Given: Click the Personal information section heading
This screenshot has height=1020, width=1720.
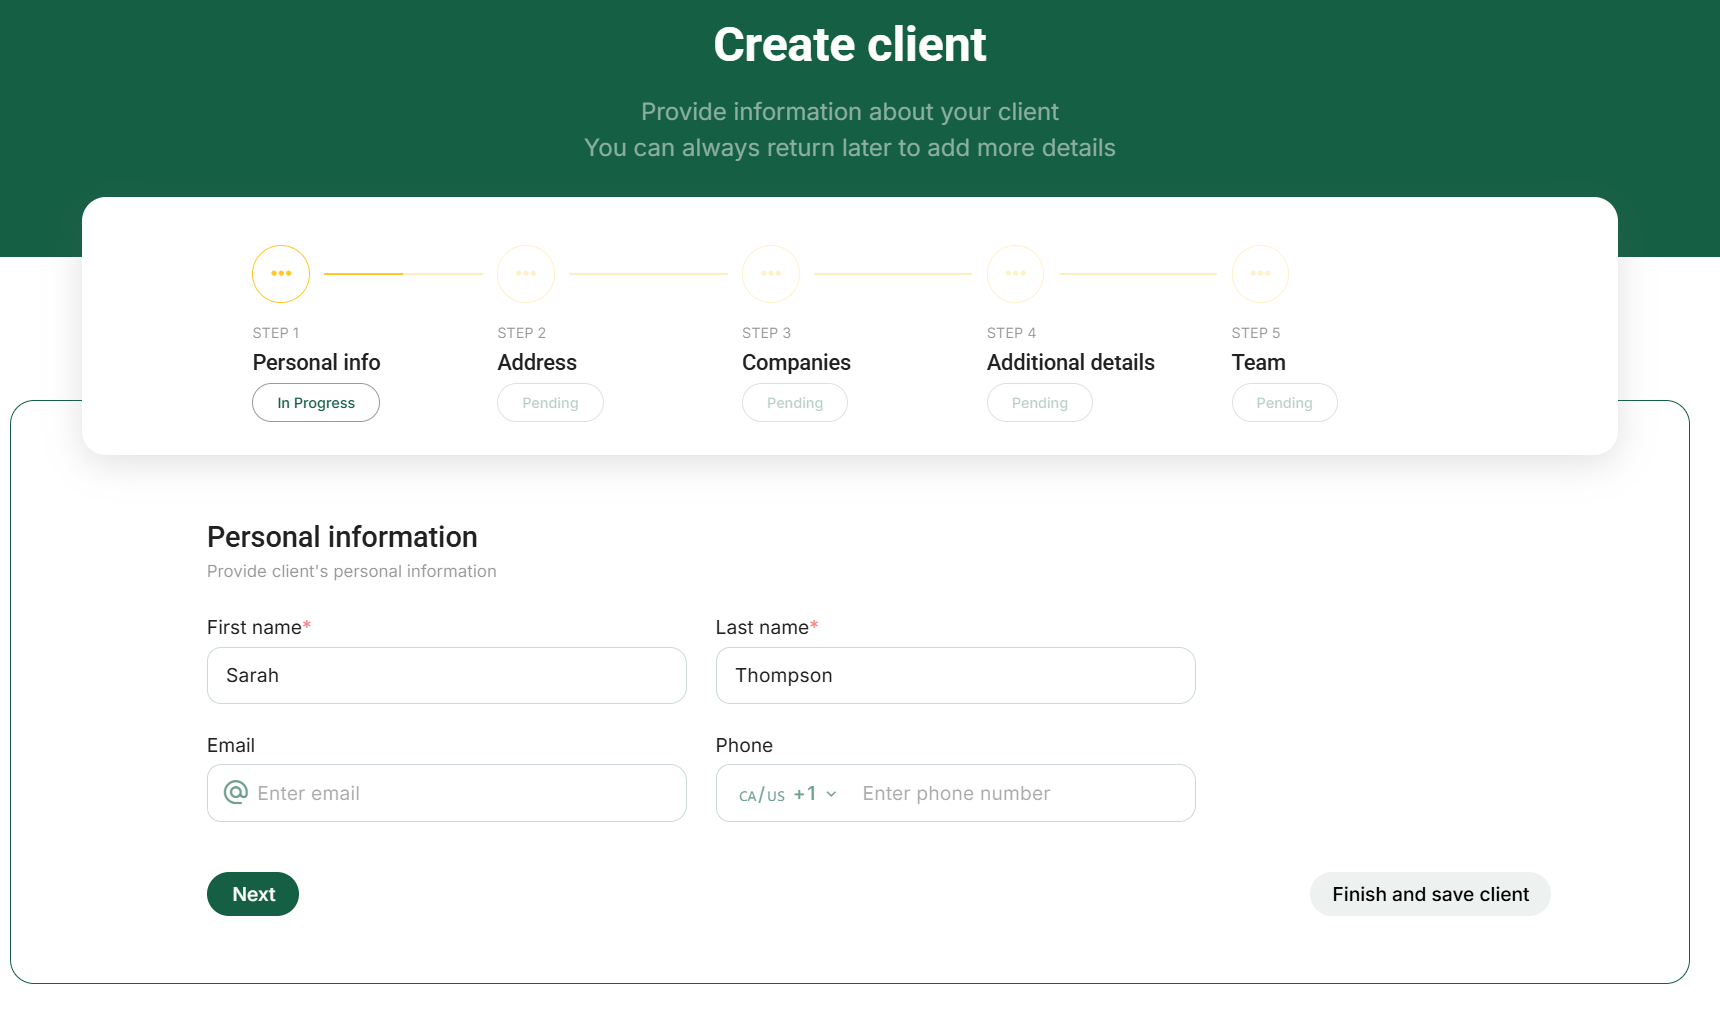Looking at the screenshot, I should click(x=342, y=537).
